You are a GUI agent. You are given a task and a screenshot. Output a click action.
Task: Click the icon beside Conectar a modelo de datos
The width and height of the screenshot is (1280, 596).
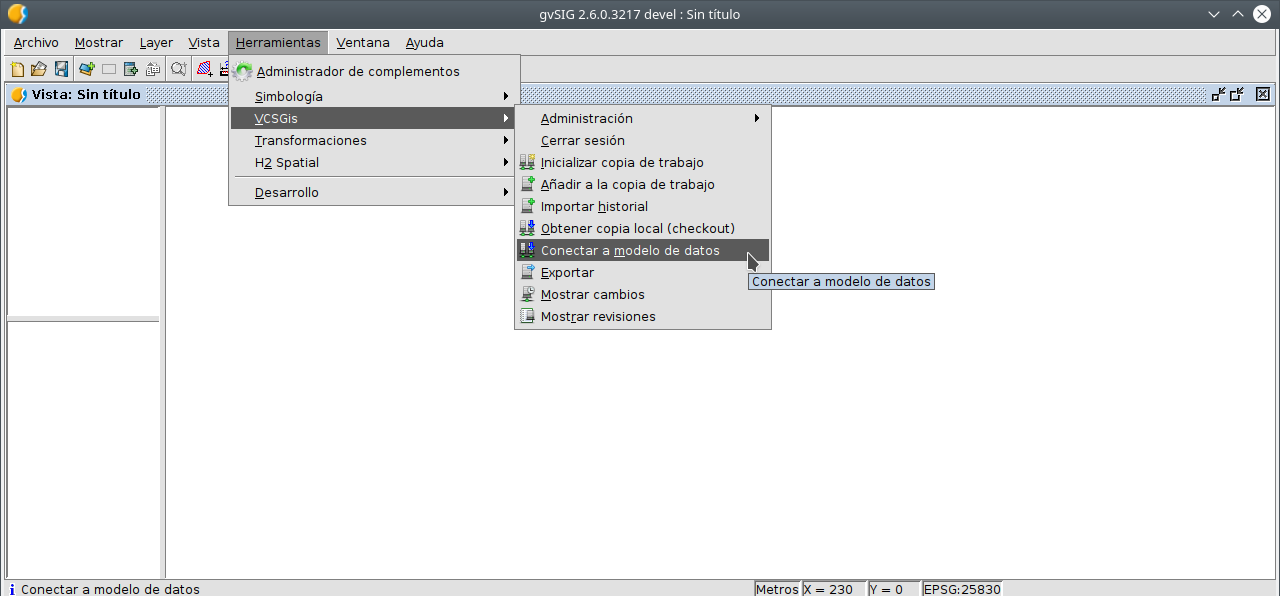coord(527,250)
